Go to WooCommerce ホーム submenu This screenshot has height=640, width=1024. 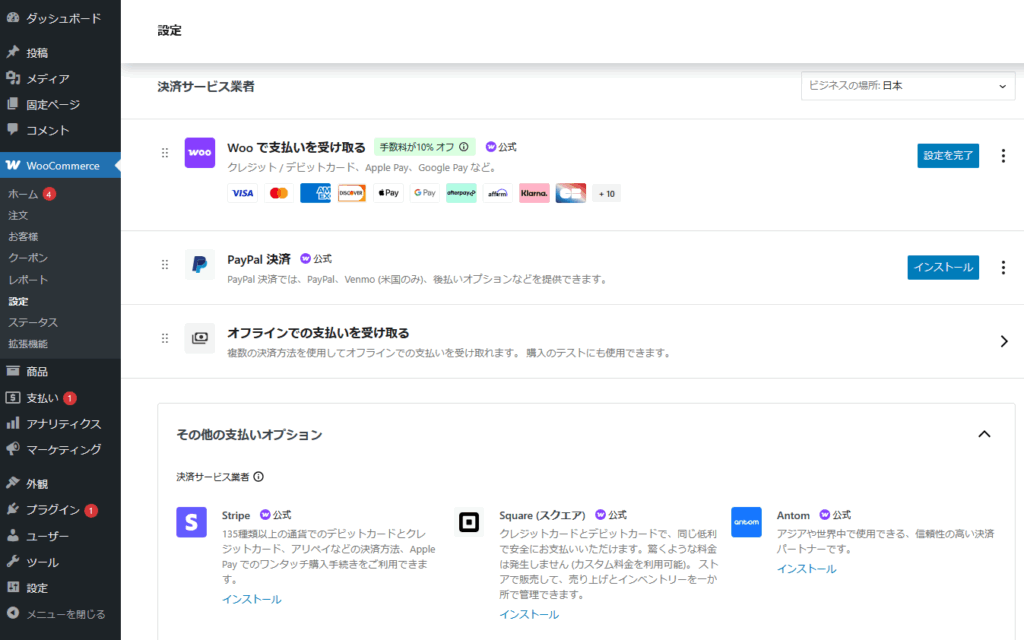click(23, 194)
